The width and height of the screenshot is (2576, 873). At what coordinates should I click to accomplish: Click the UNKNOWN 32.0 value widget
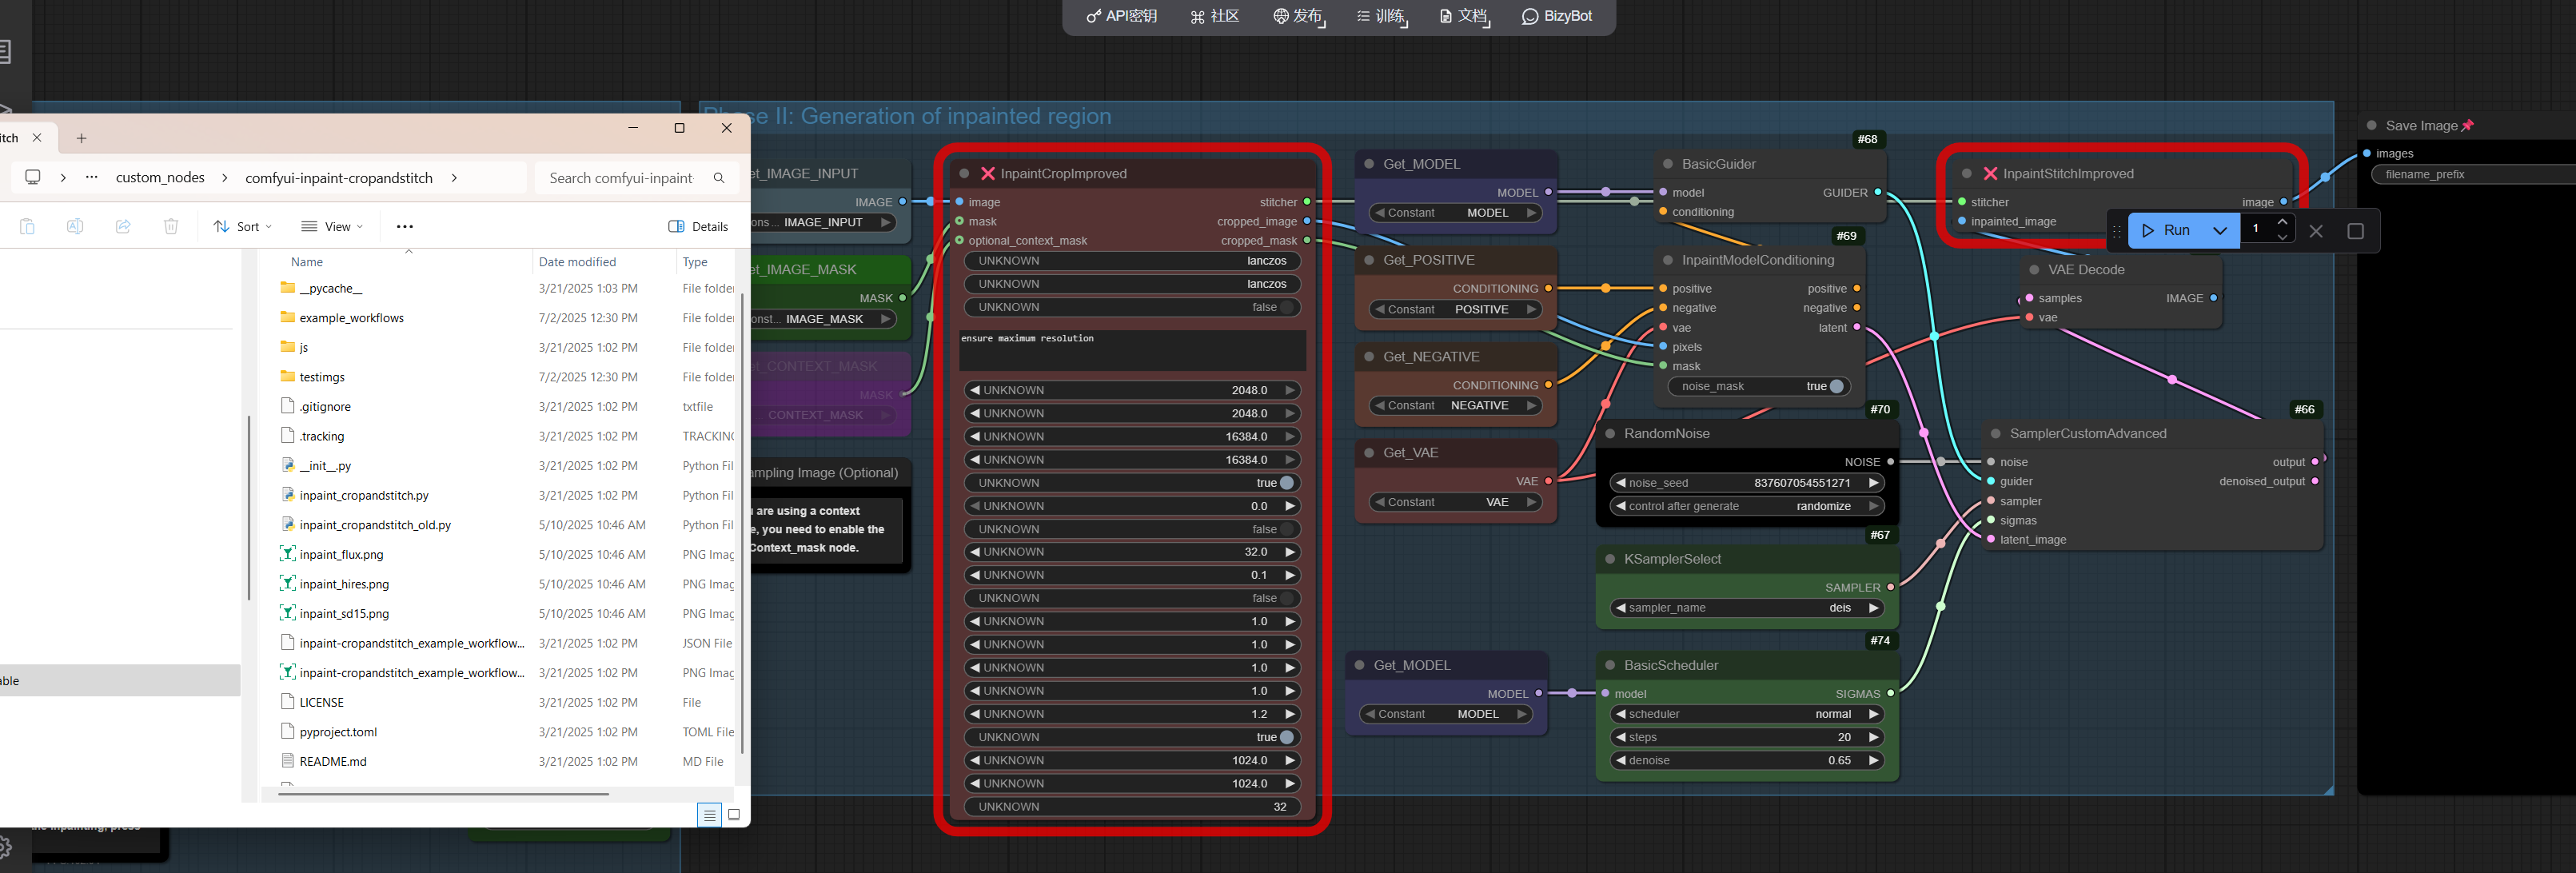(x=1132, y=552)
